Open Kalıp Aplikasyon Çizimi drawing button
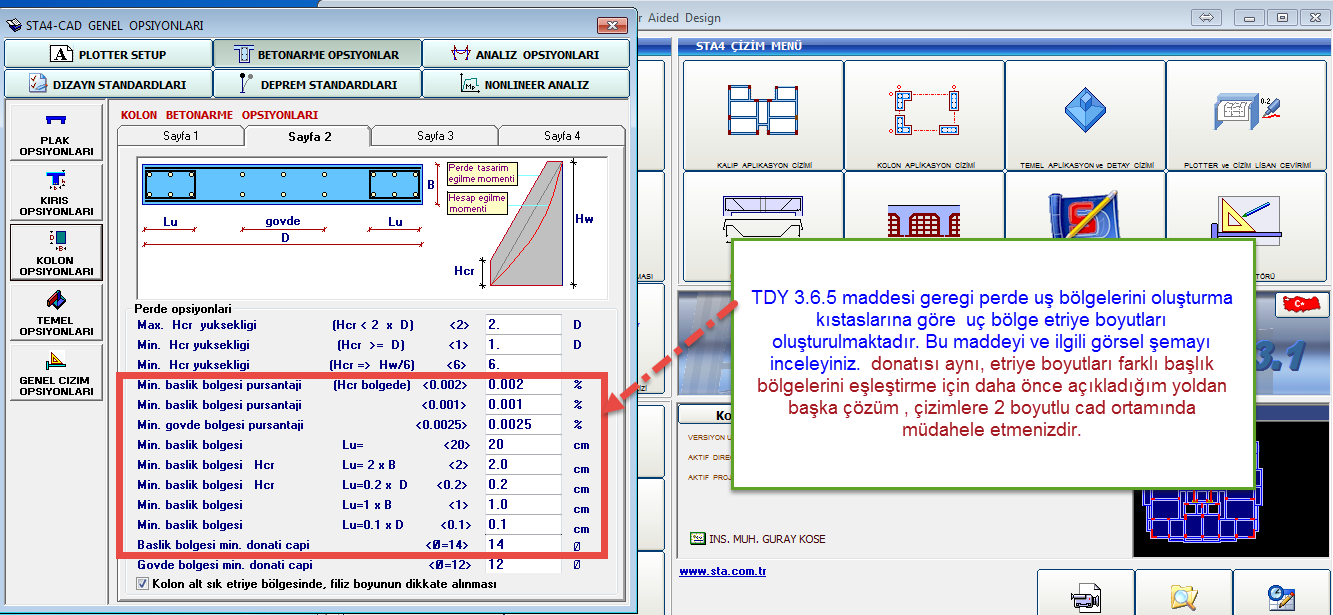This screenshot has height=615, width=1333. click(x=763, y=115)
